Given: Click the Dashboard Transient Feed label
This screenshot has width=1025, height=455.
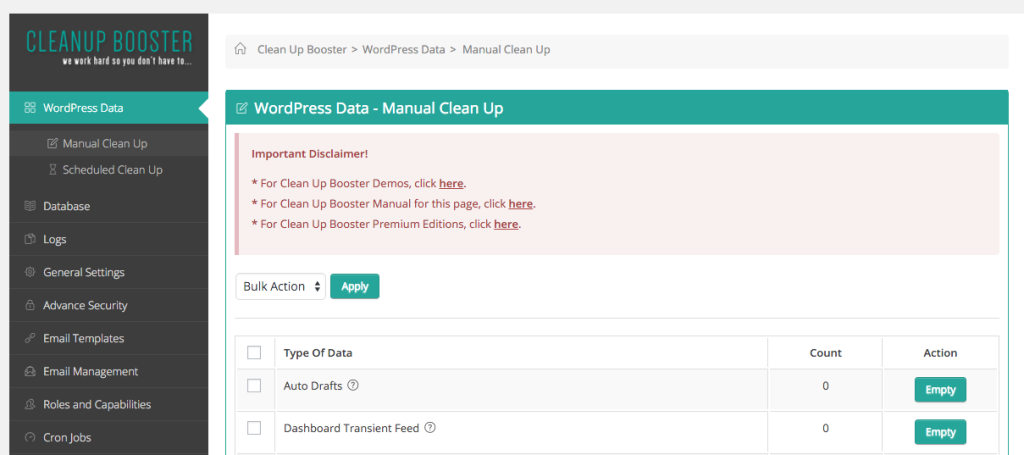Looking at the screenshot, I should (352, 428).
